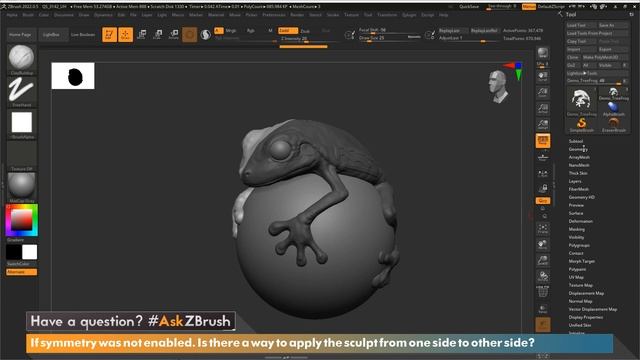Activate the Move gizmo icon
640x360 pixels.
tap(142, 35)
